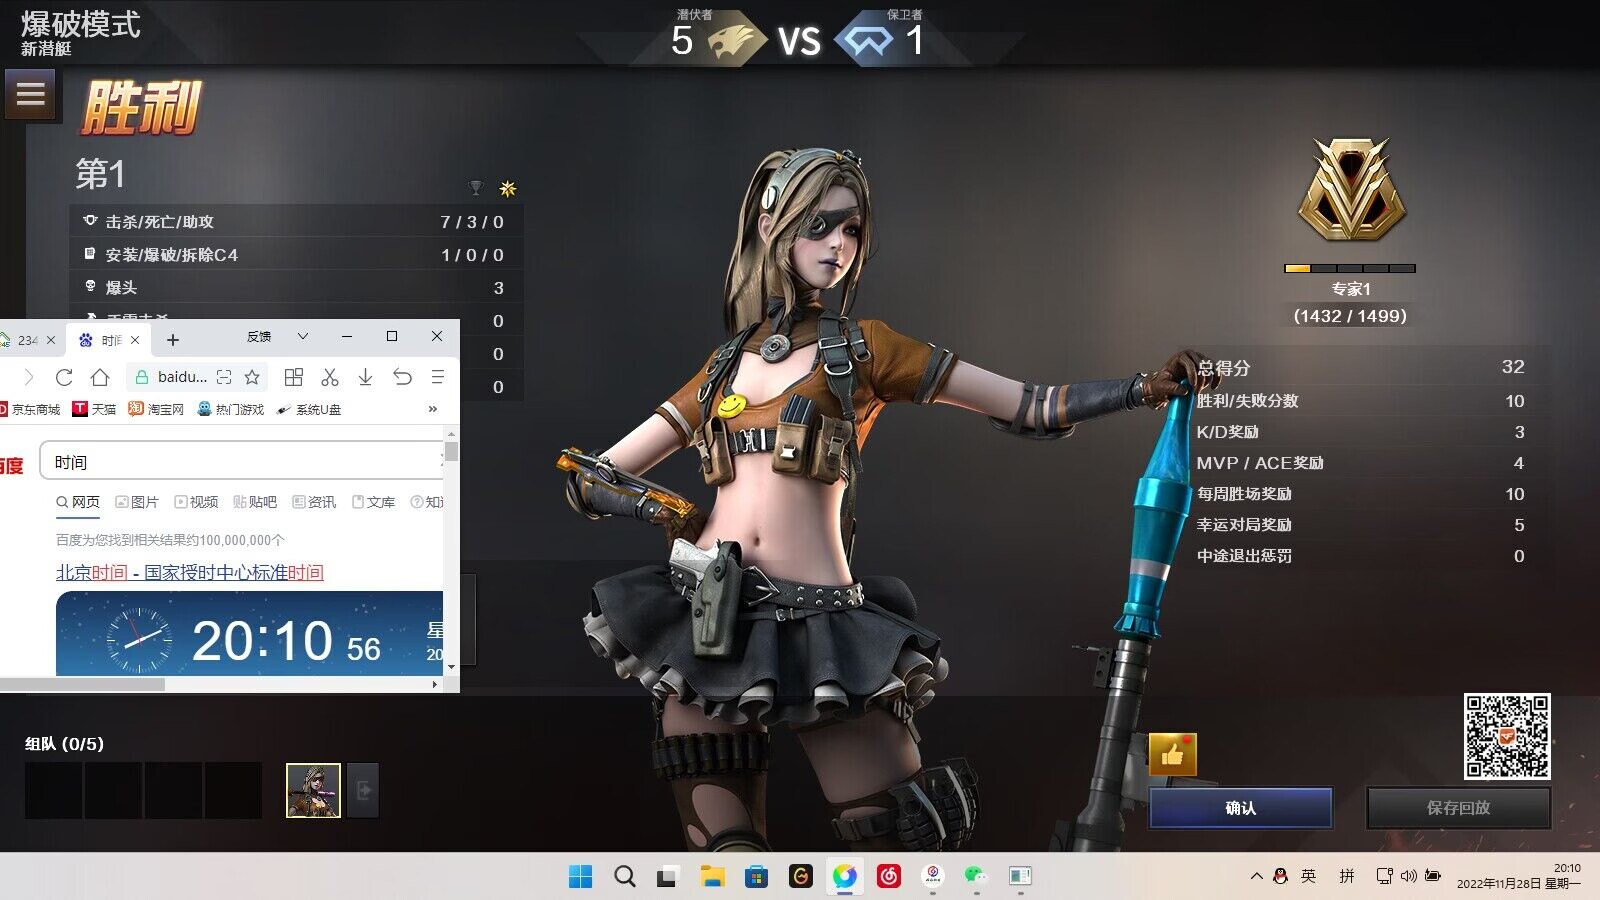Close the Baidu 时间 tab
Screen dimensions: 1600x900
point(135,340)
